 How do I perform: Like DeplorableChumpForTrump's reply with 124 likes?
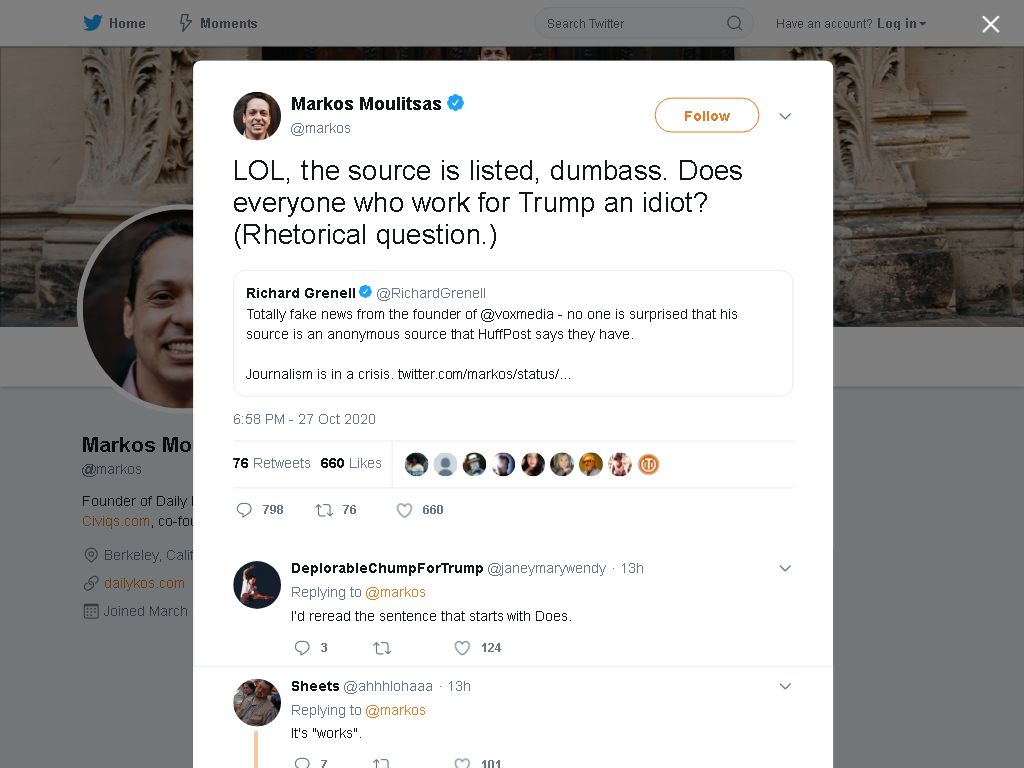462,648
